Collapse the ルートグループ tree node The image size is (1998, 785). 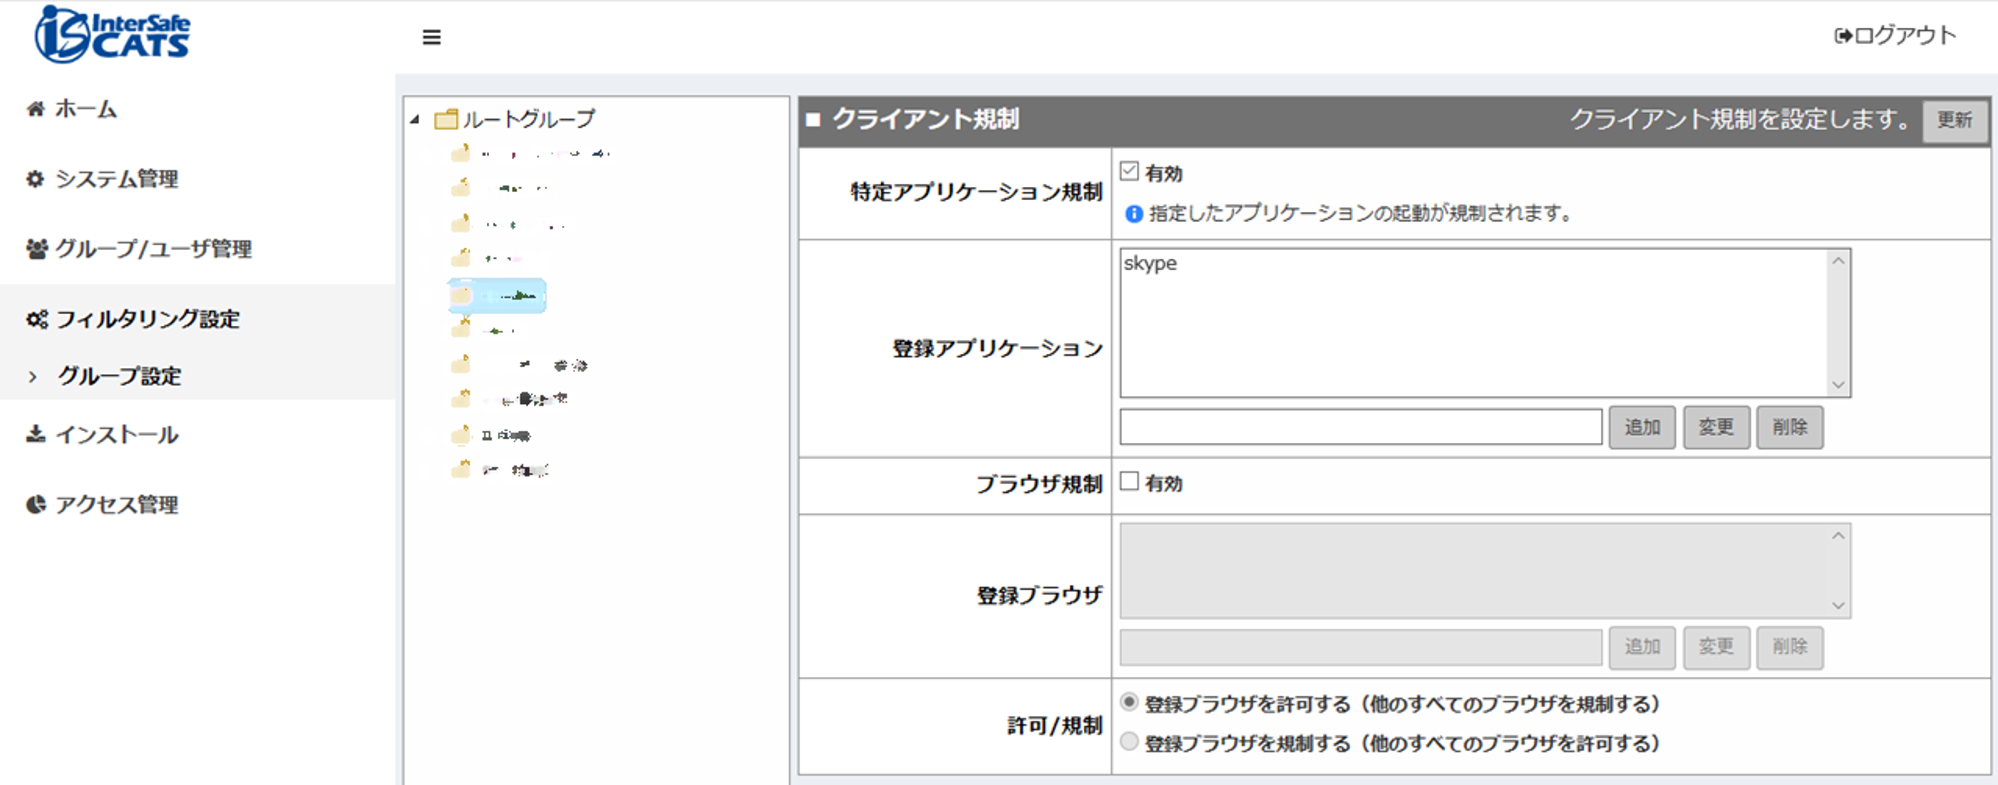[x=415, y=120]
